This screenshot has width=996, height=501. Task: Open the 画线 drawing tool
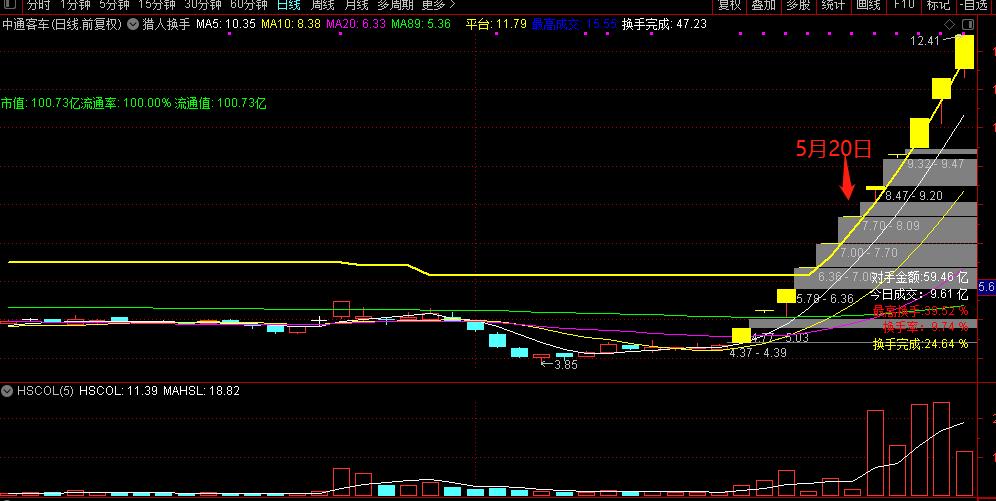868,5
